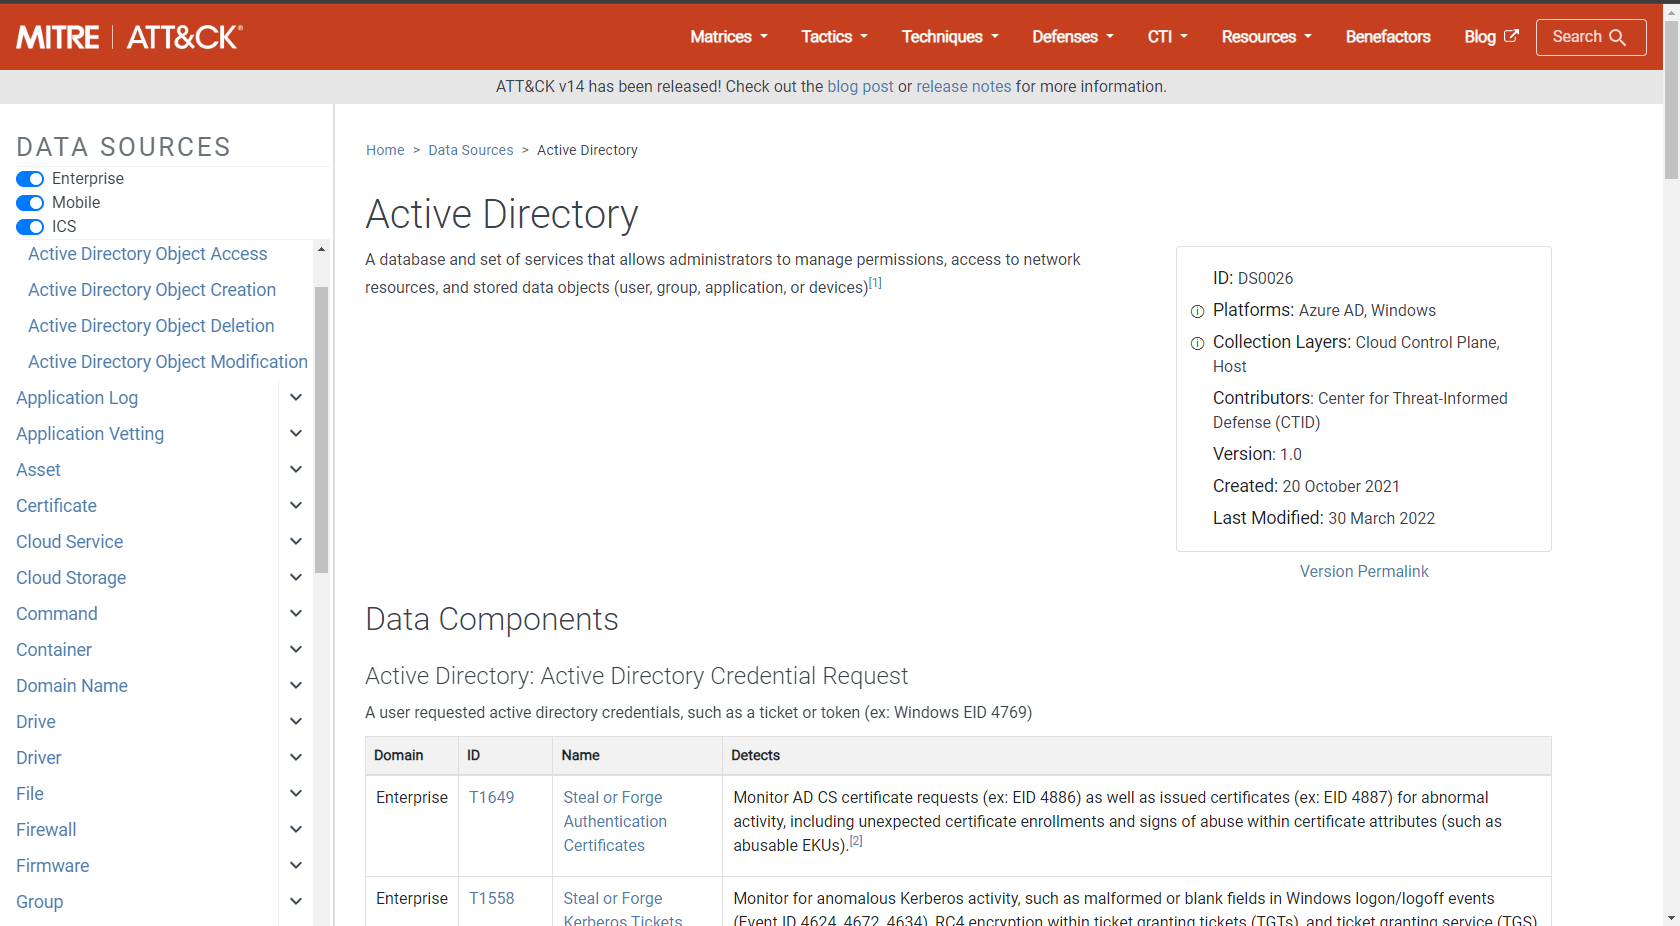The image size is (1680, 926).
Task: Select Active Directory Object Access
Action: pos(148,254)
